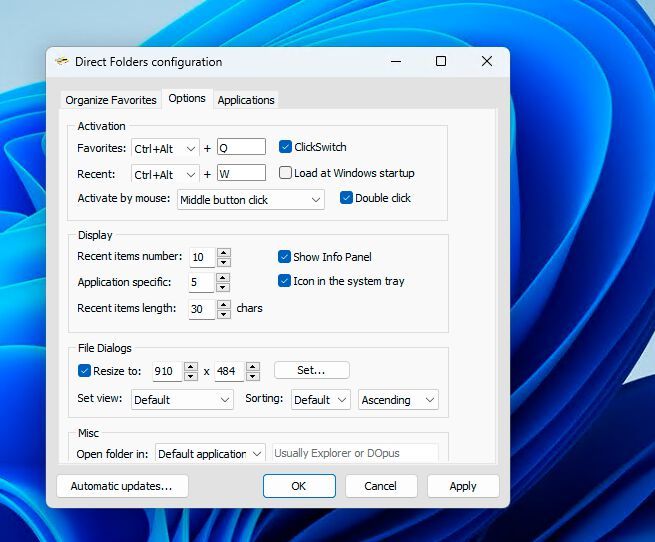
Task: Open Recent modifier dropdown Ctrl+Alt
Action: tap(165, 174)
